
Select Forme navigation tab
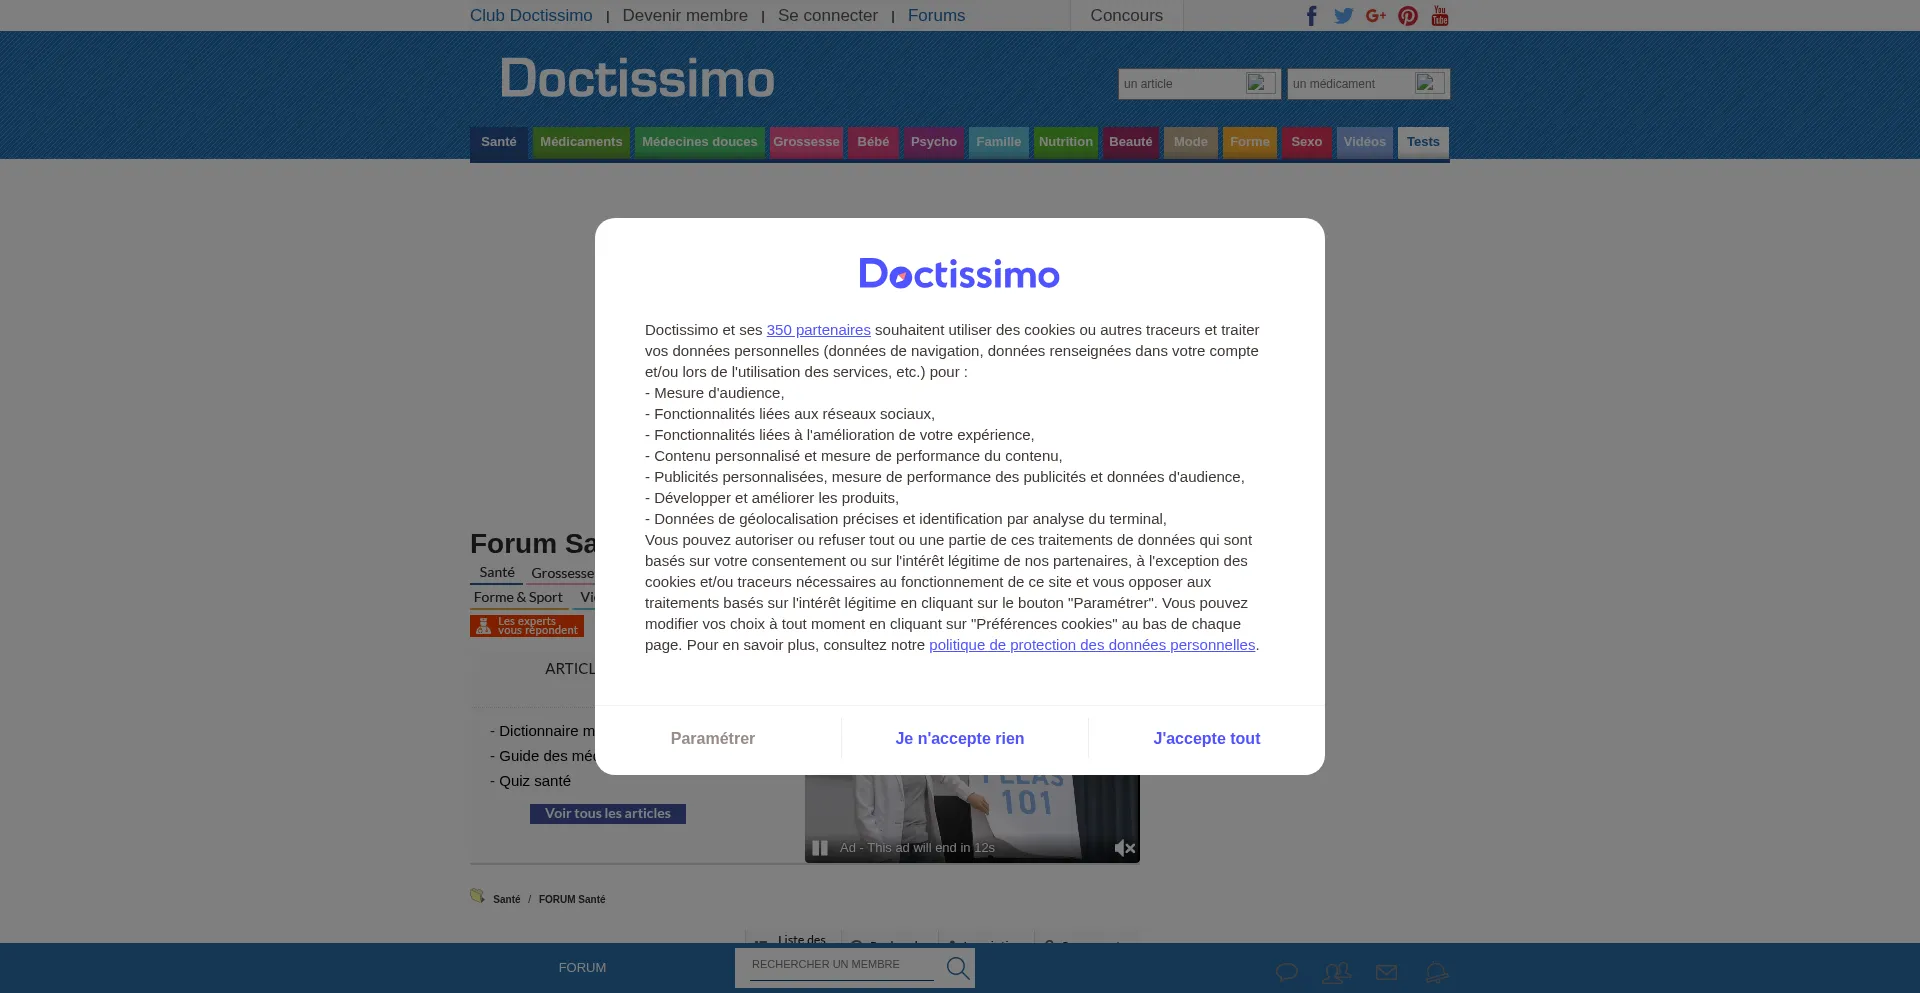pyautogui.click(x=1250, y=142)
